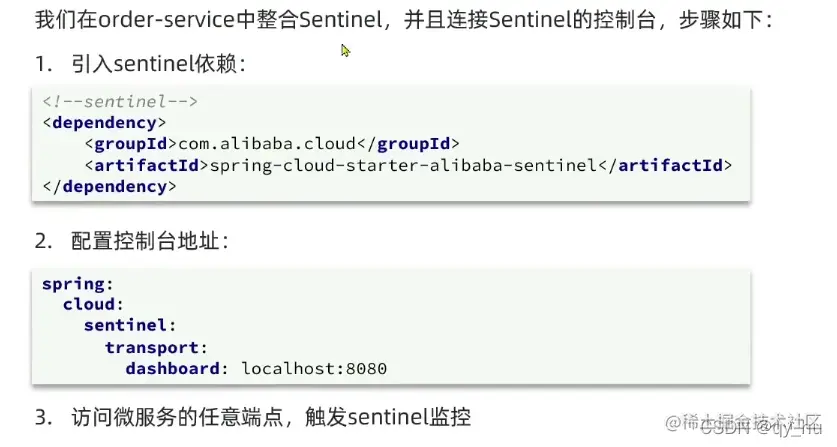Select the com.alibaba.cloud groupId value
837x447 pixels.
pyautogui.click(x=267, y=144)
